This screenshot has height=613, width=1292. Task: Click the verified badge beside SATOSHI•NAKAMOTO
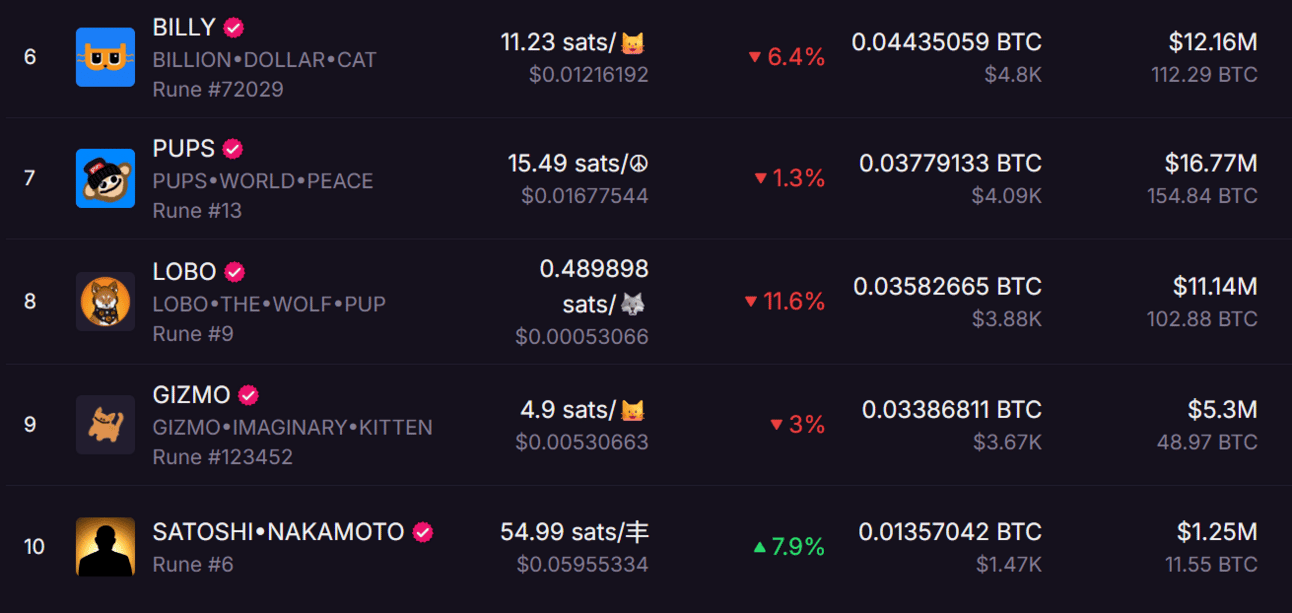pyautogui.click(x=423, y=532)
